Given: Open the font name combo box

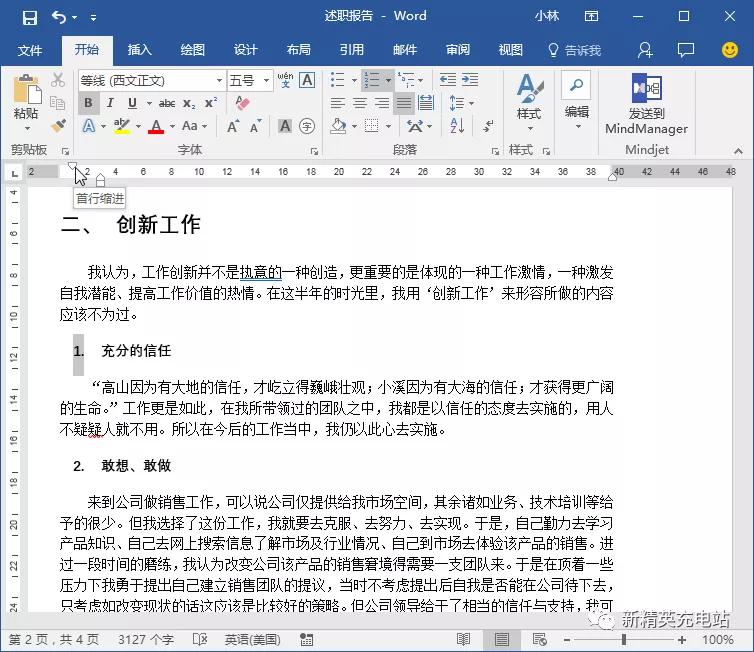Looking at the screenshot, I should [151, 80].
